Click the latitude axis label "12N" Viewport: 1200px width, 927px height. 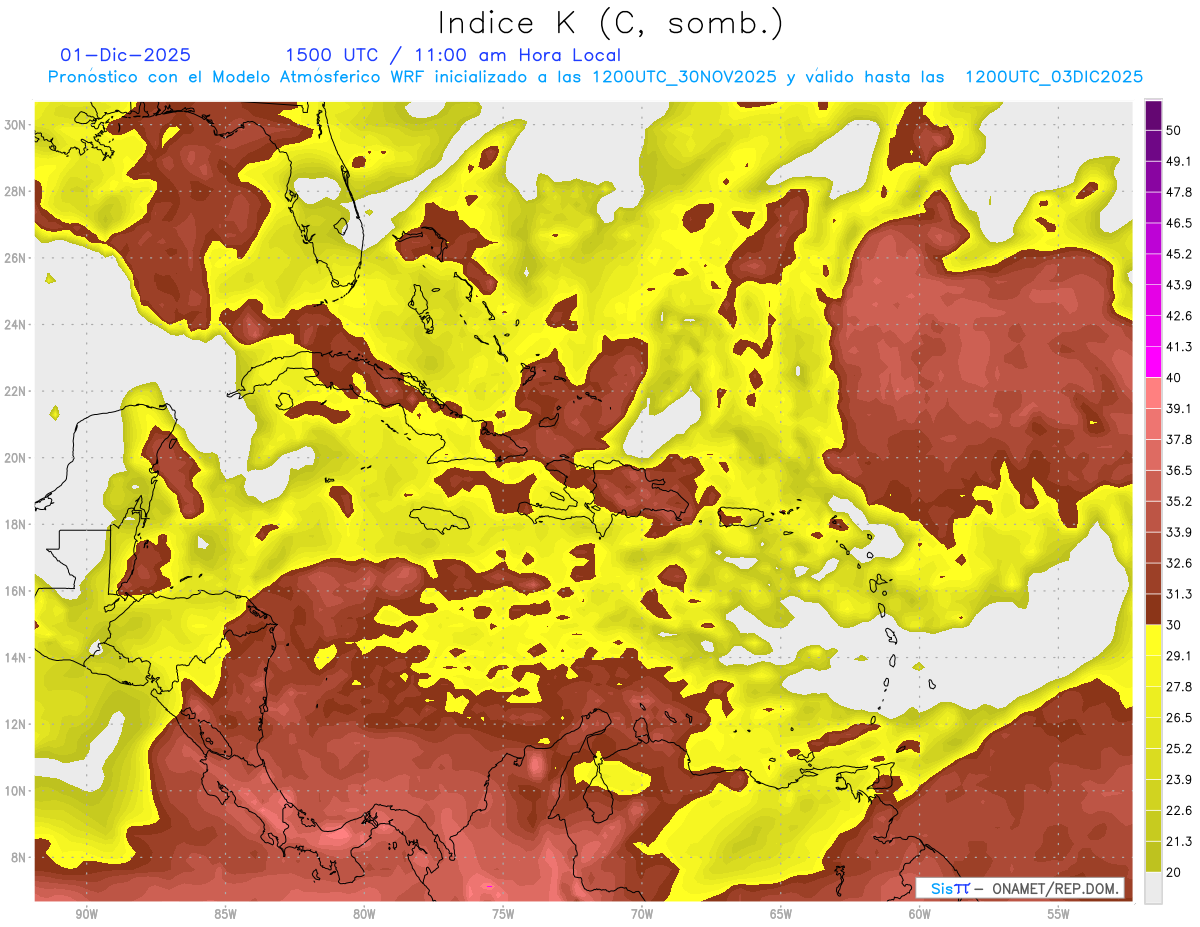coord(16,724)
